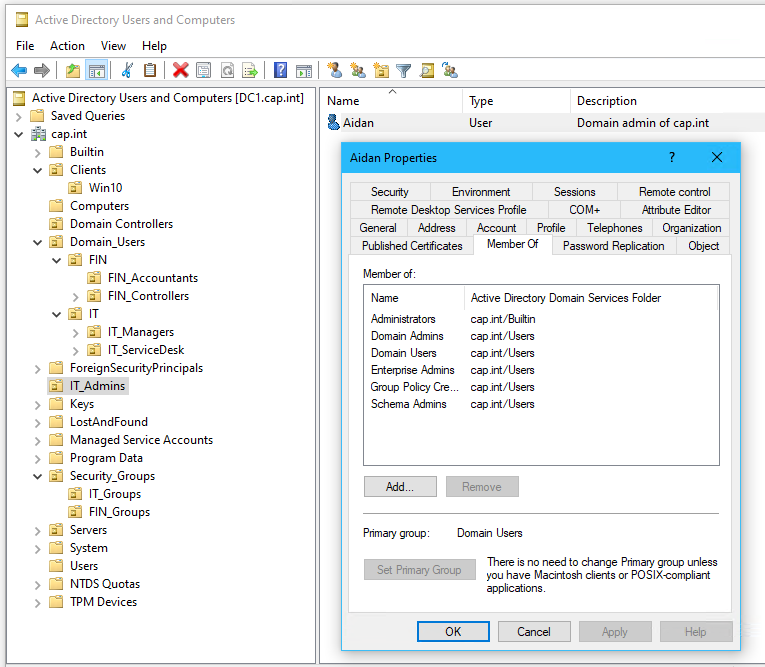Select IT_ServiceDesk in the tree
The width and height of the screenshot is (765, 667).
146,350
